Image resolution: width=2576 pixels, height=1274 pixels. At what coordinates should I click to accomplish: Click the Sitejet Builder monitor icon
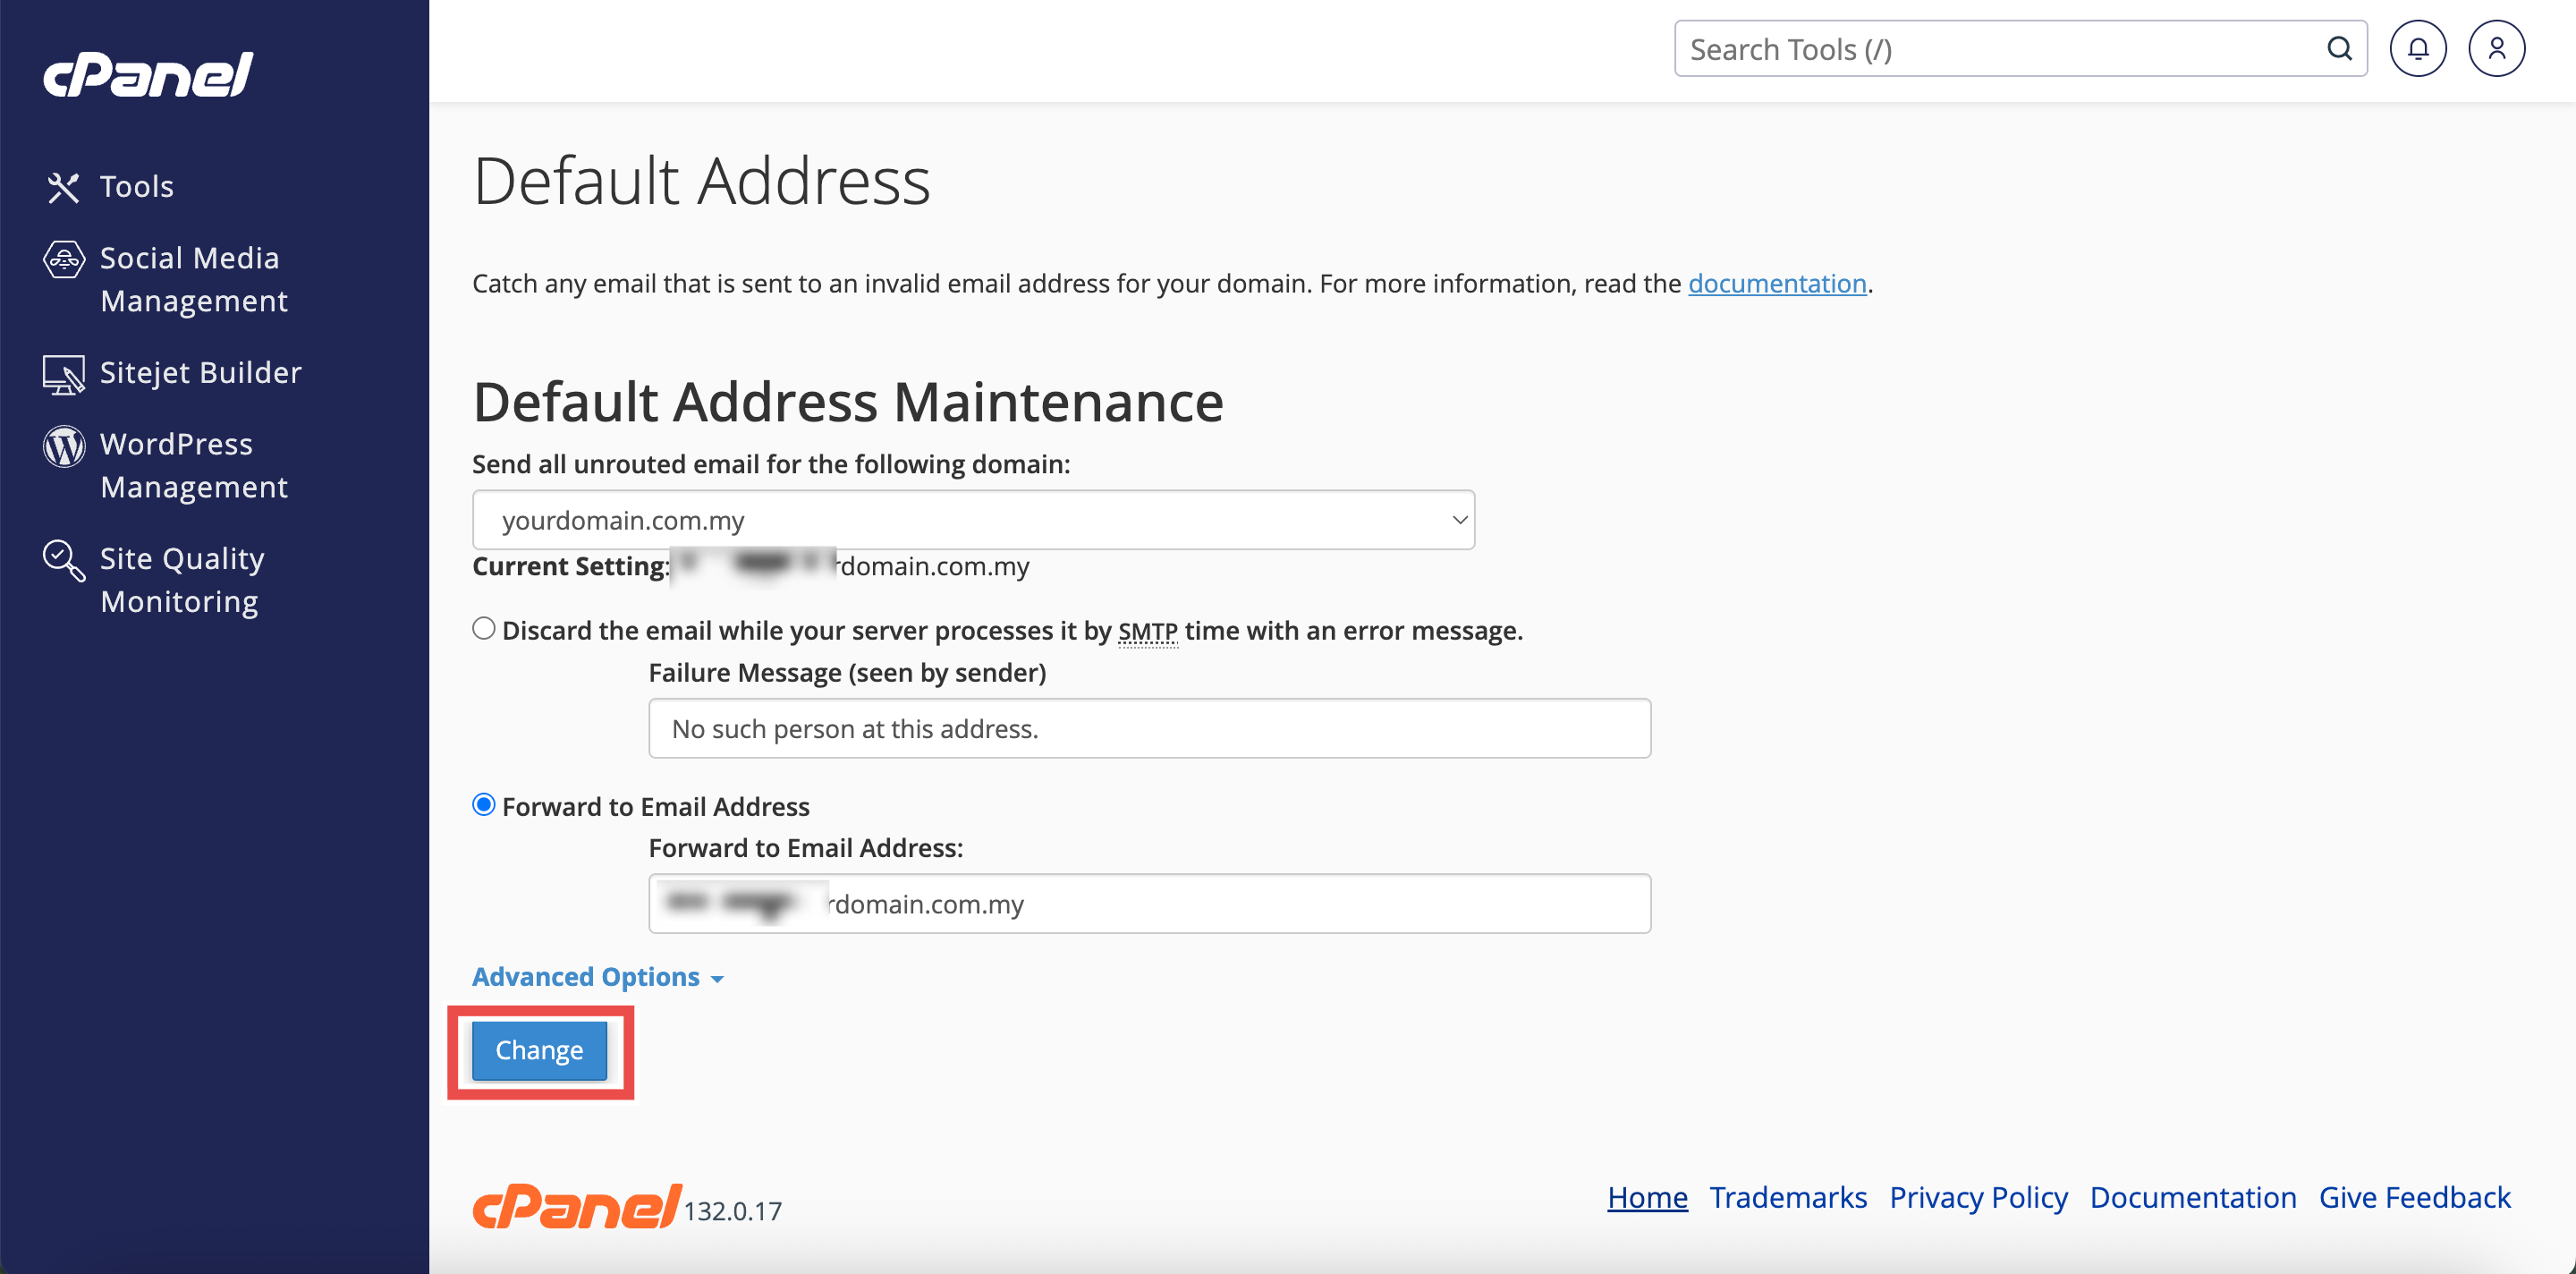(63, 374)
